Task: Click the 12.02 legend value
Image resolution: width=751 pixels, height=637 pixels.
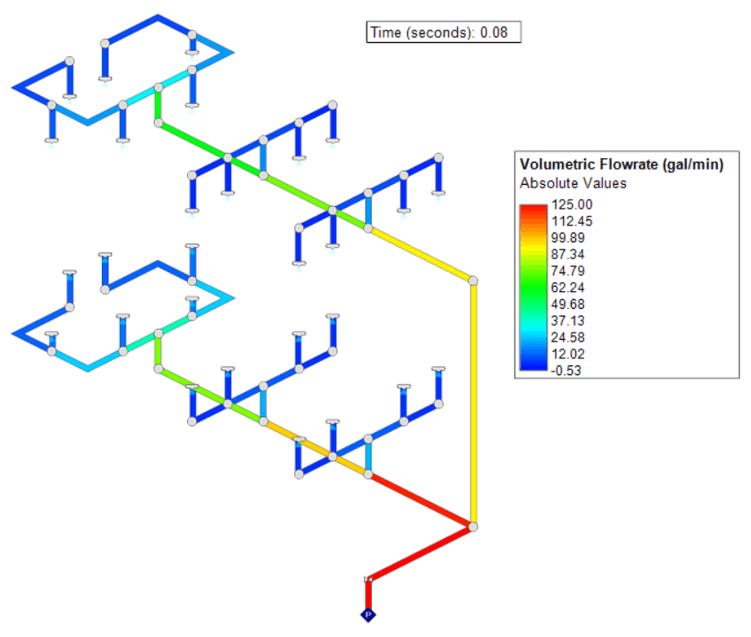Action: 568,354
